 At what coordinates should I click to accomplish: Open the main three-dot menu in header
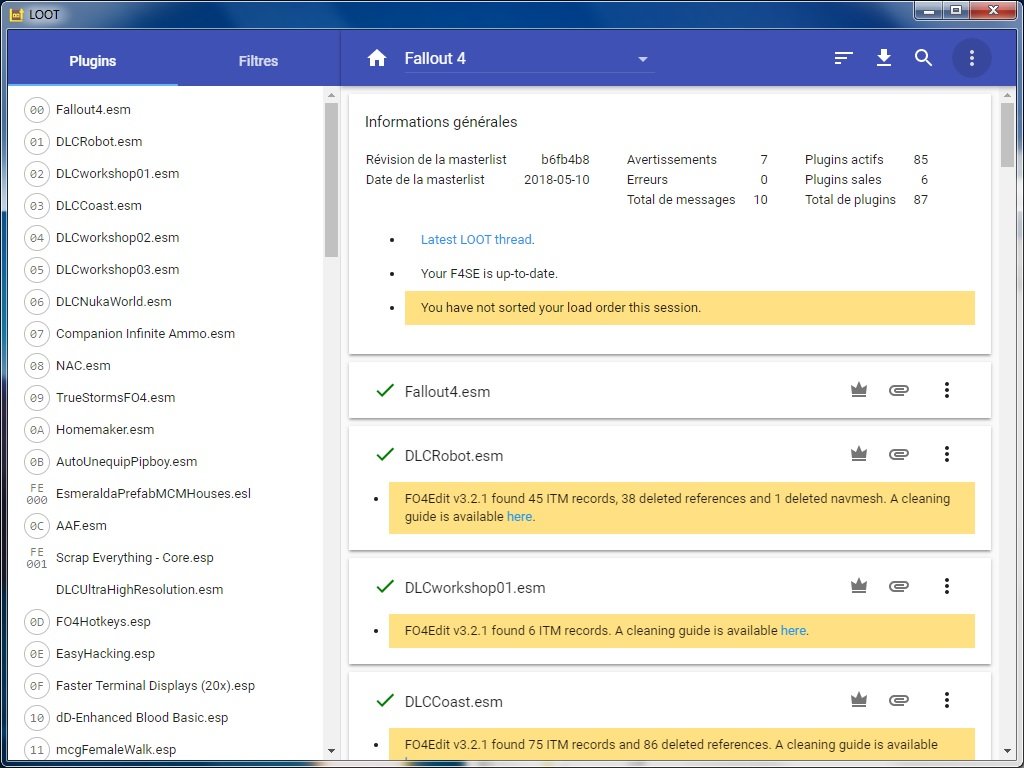click(972, 58)
